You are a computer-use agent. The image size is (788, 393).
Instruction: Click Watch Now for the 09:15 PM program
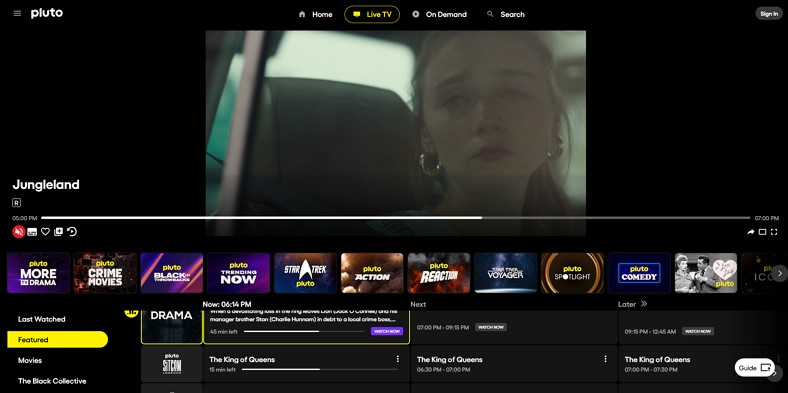coord(698,331)
